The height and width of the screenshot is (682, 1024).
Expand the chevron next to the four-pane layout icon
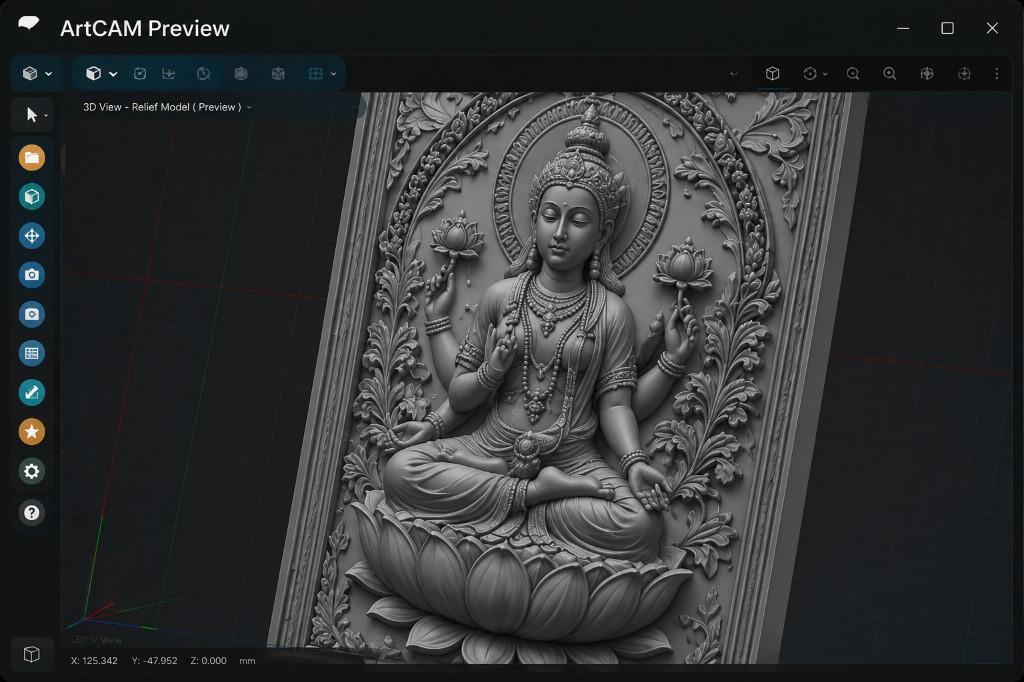pos(334,74)
